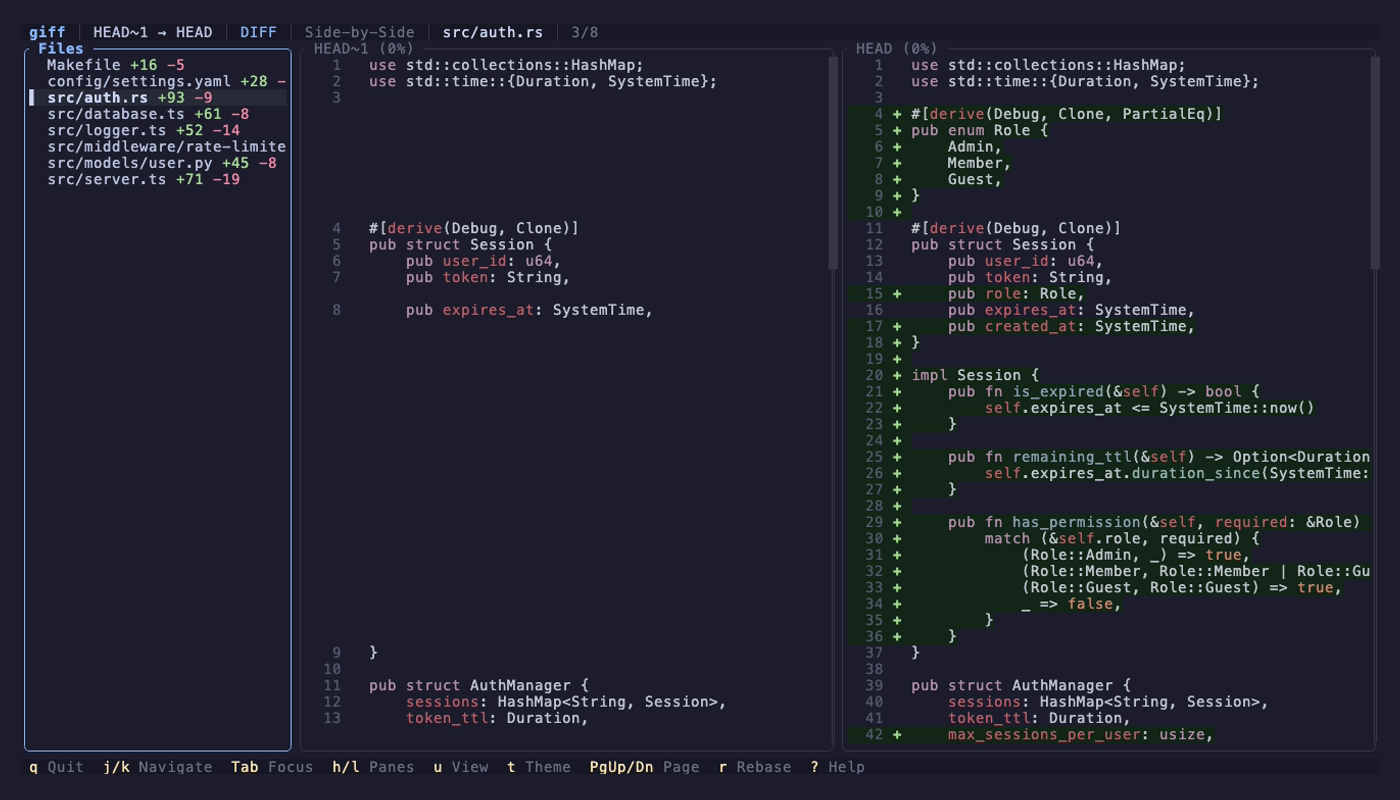Select Makefile in the Files list

(158, 65)
